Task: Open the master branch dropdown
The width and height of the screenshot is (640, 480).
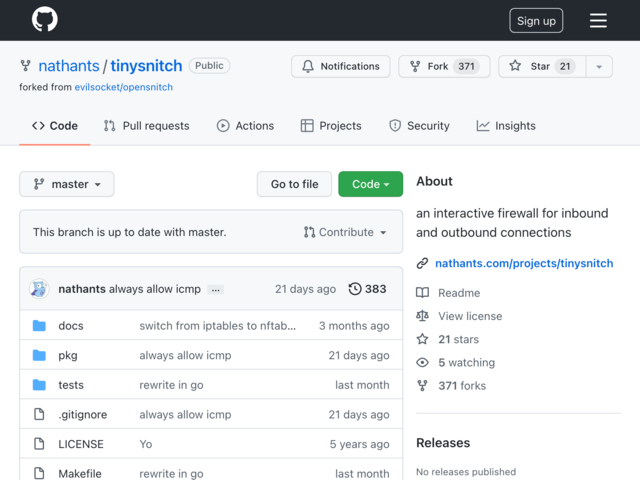Action: [67, 184]
